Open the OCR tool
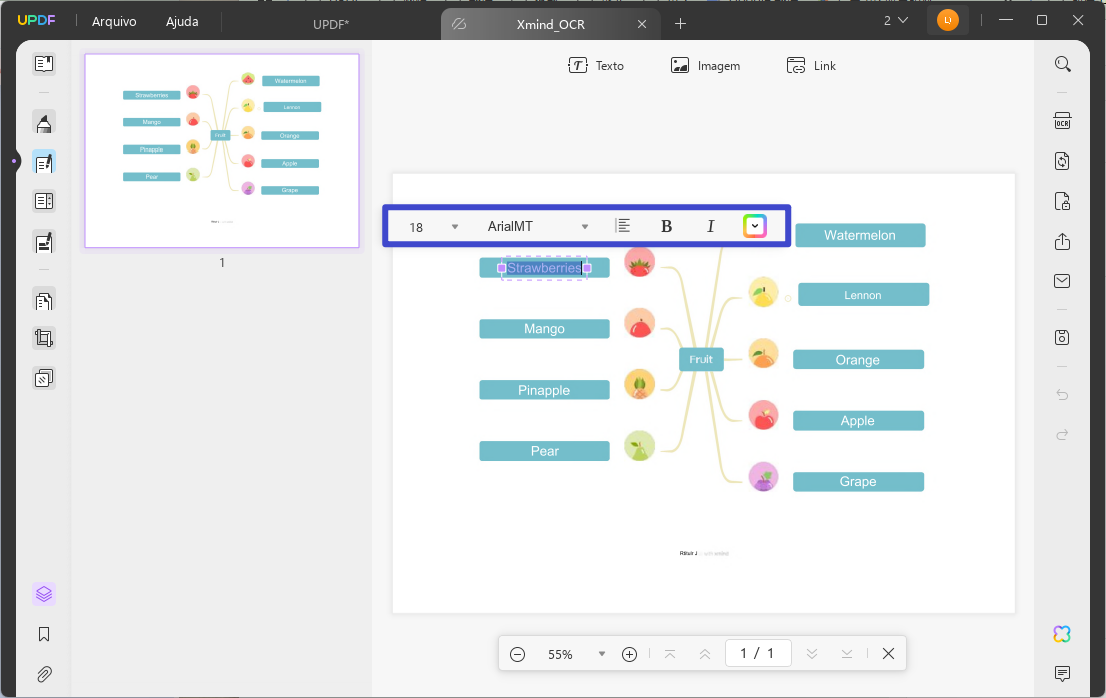The width and height of the screenshot is (1106, 698). click(1062, 120)
